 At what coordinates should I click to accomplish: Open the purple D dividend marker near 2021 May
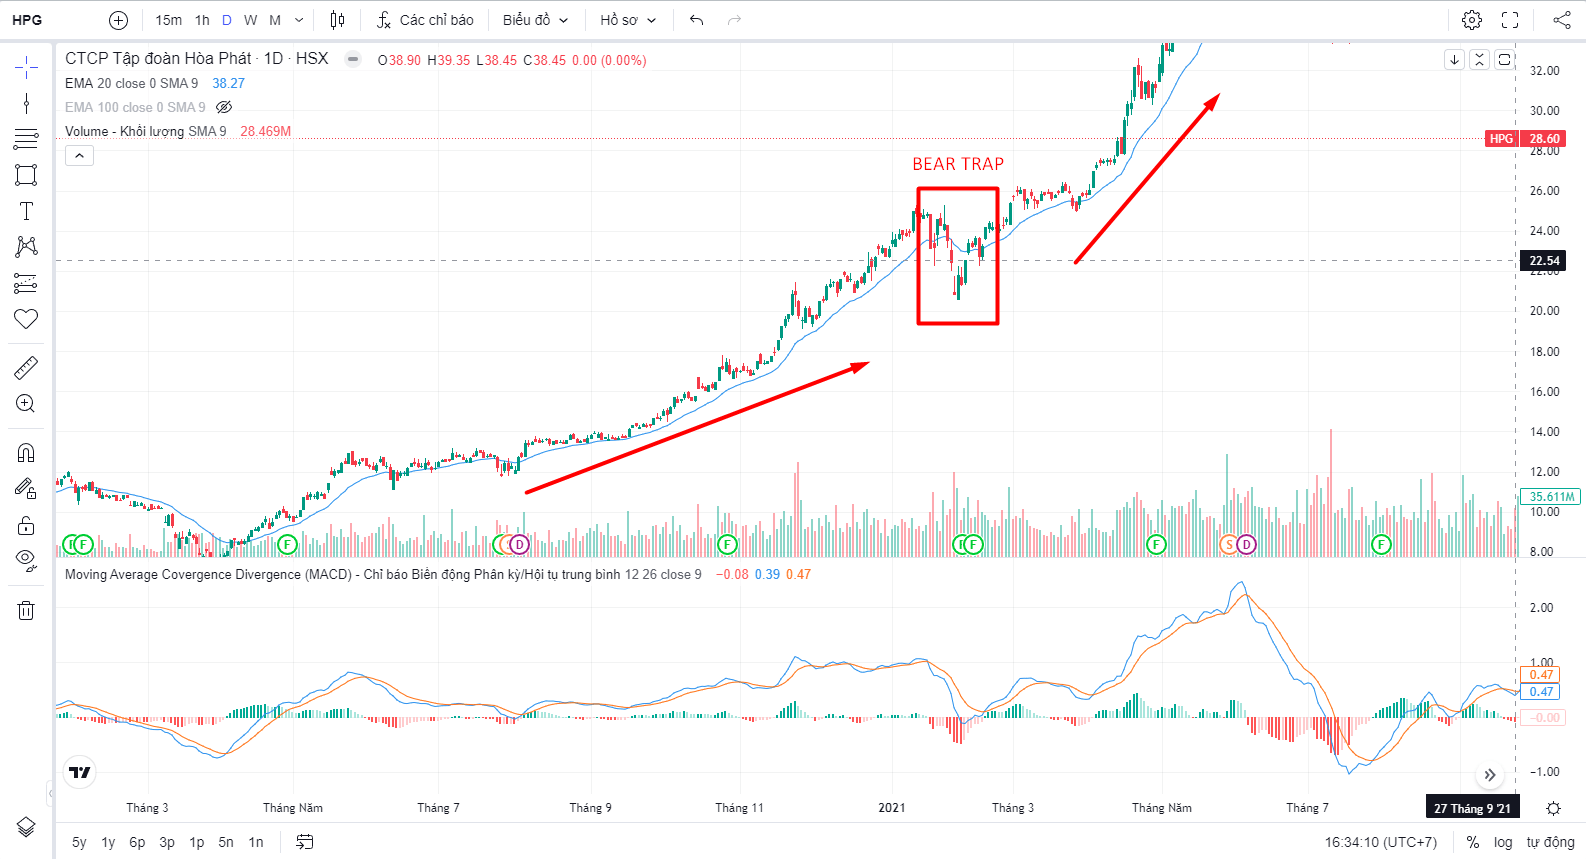point(1246,544)
